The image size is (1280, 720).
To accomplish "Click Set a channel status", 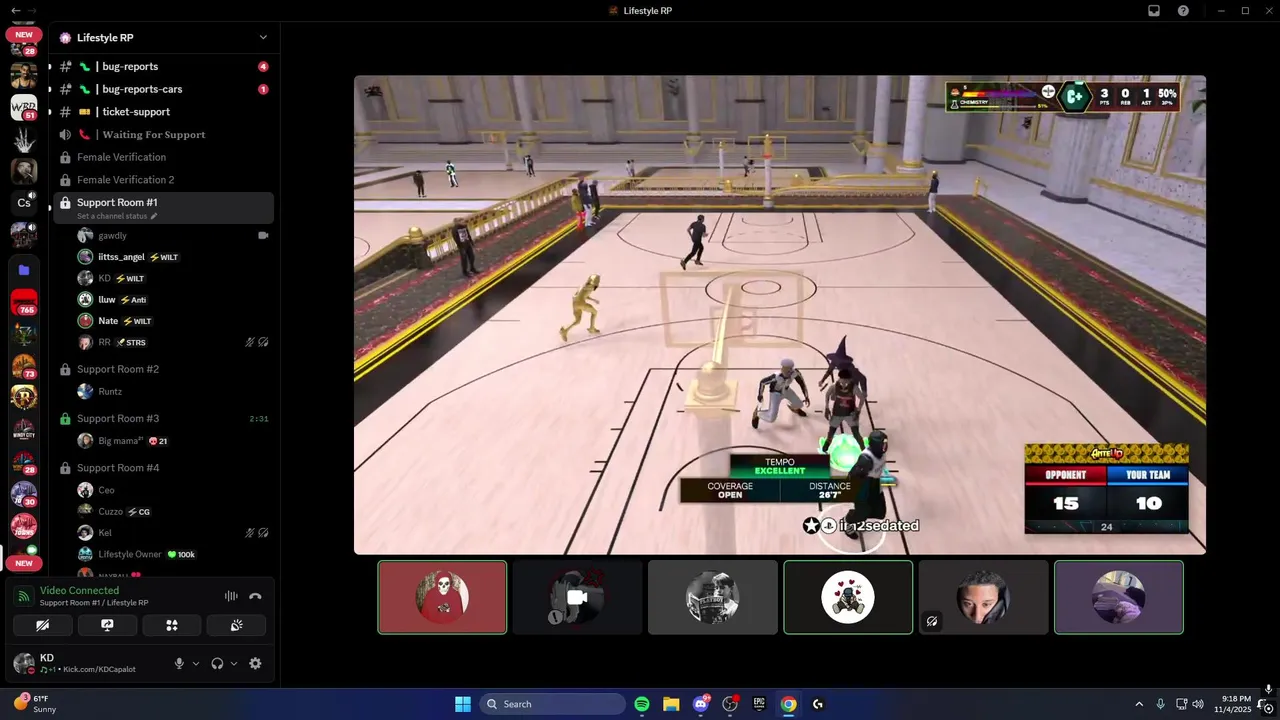I will 117,216.
